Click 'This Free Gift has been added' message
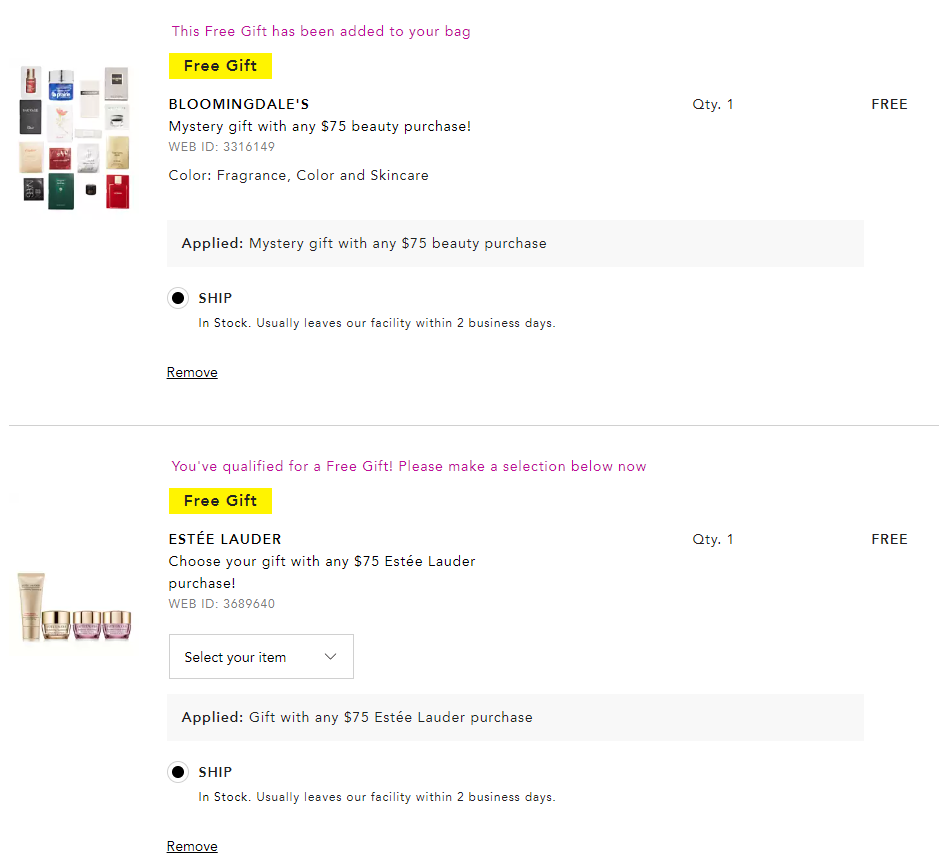Screen dimensions: 951x863 click(321, 31)
